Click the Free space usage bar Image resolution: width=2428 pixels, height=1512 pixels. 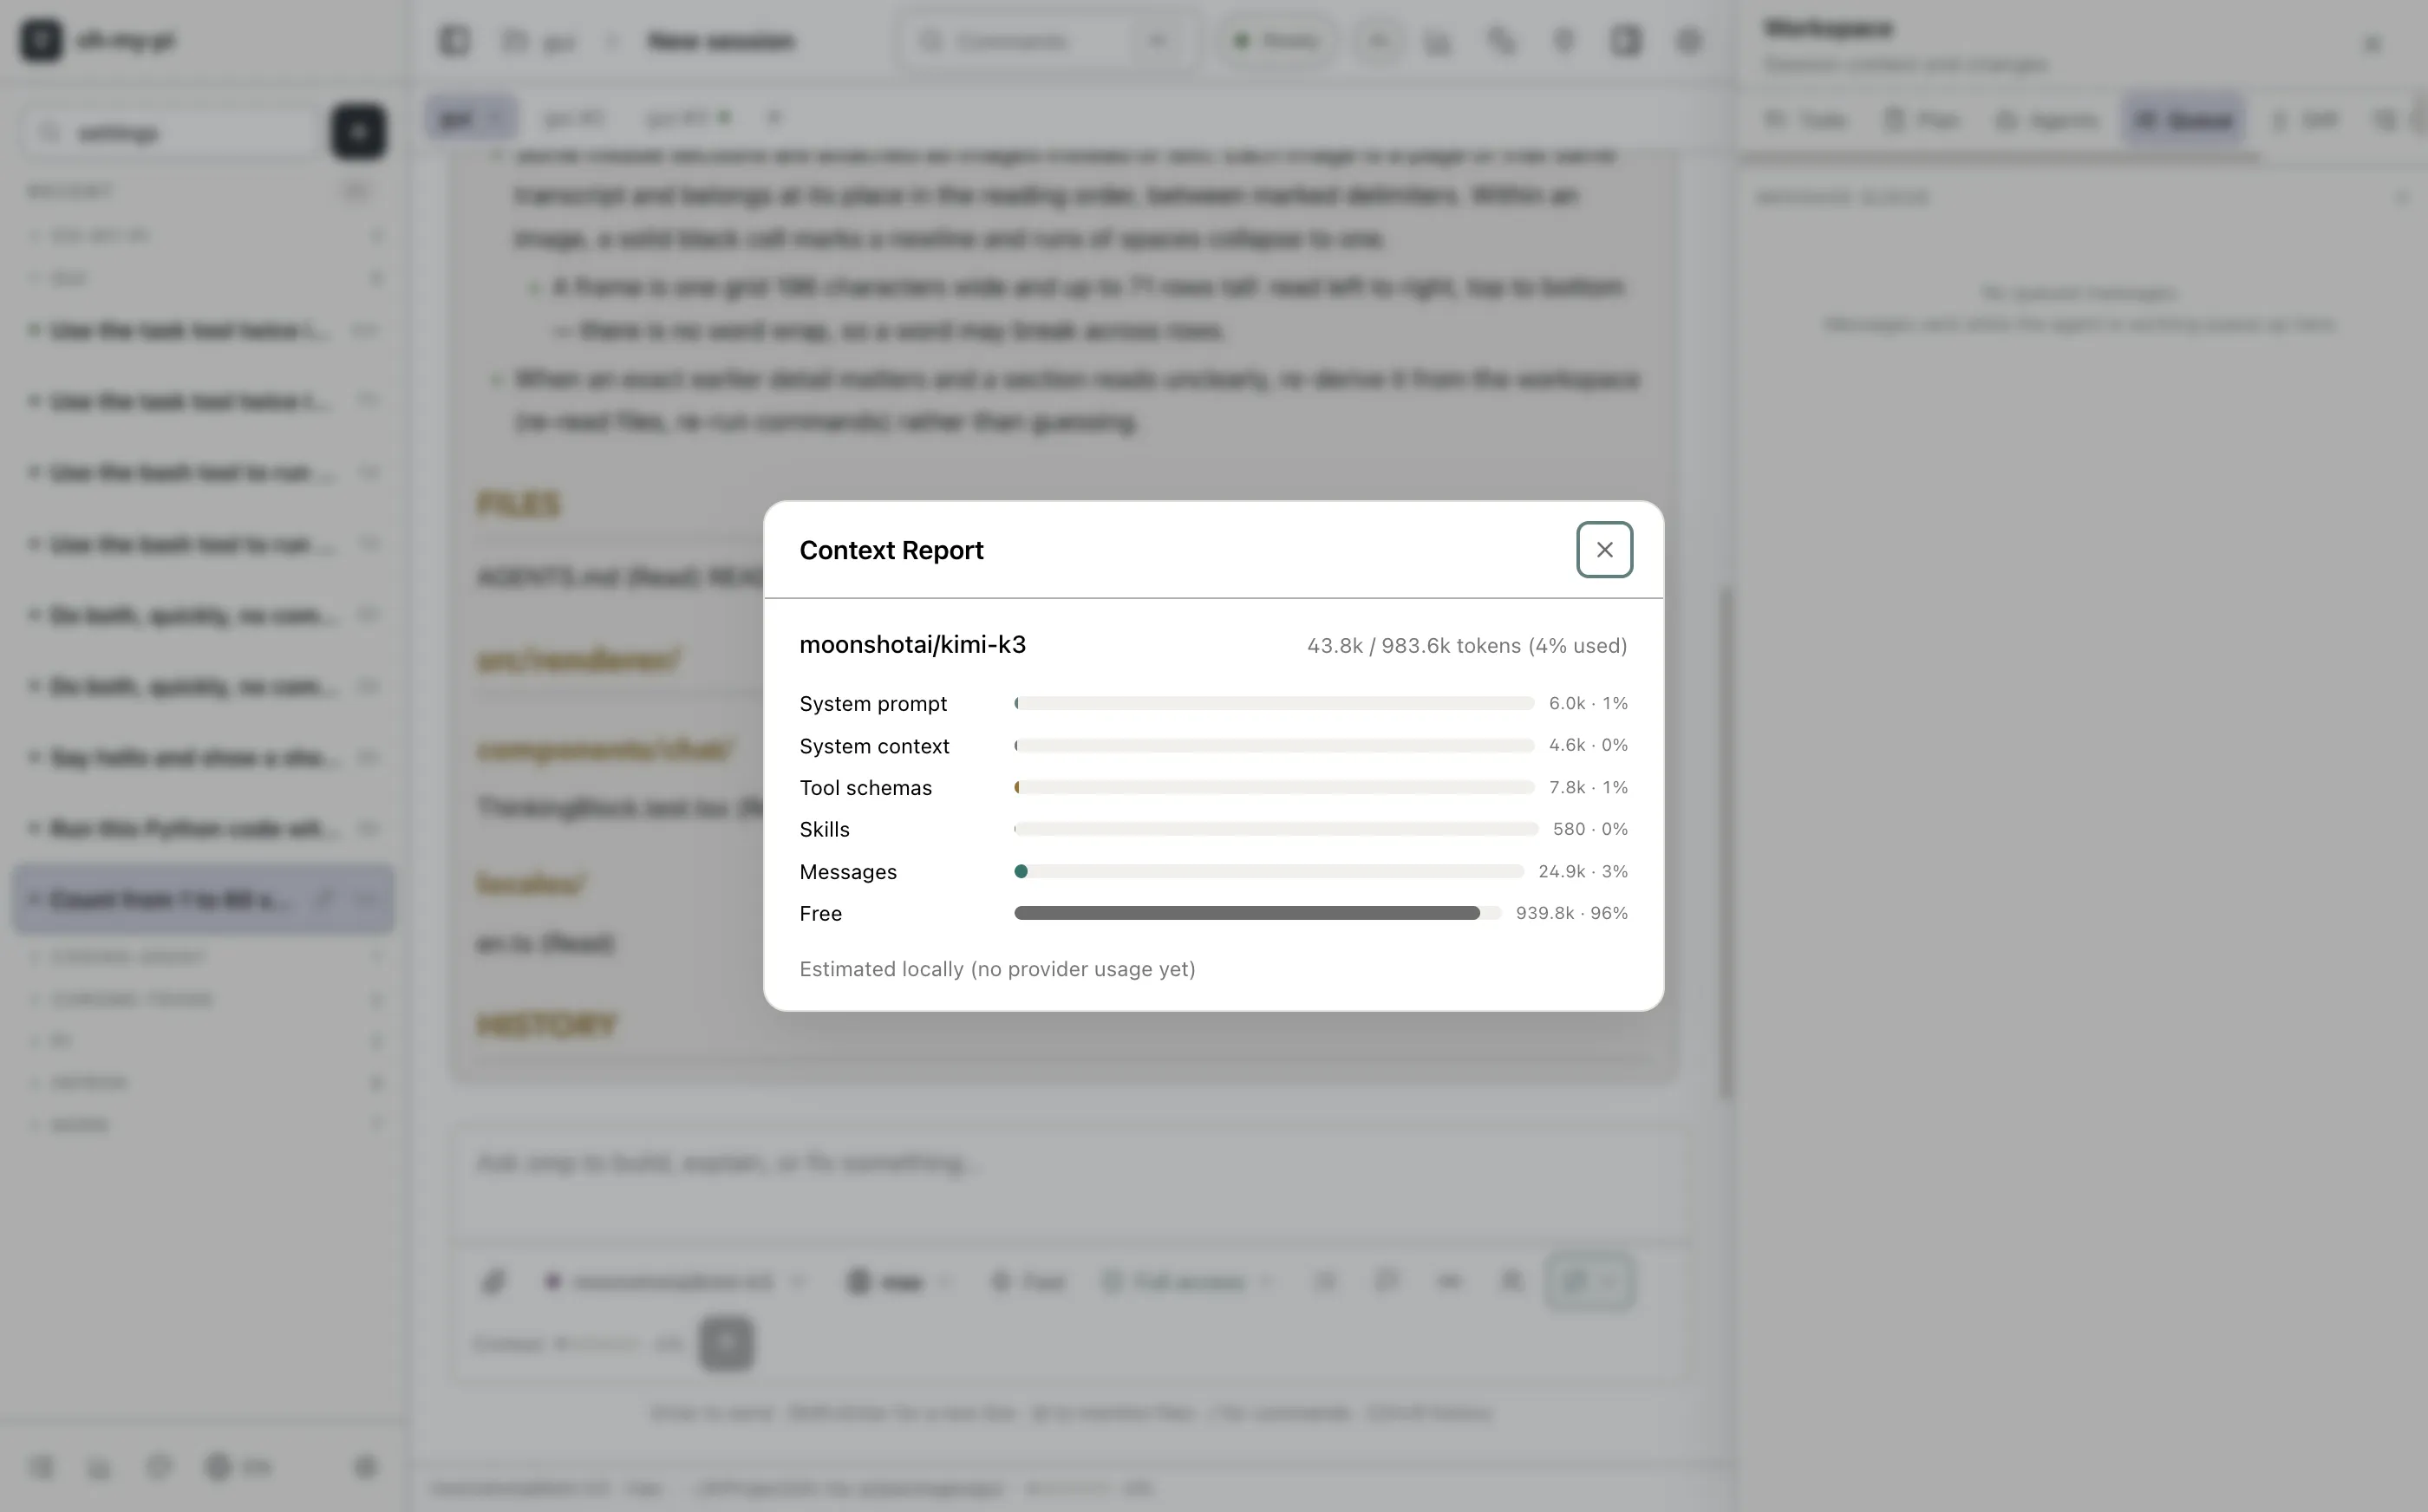1257,913
